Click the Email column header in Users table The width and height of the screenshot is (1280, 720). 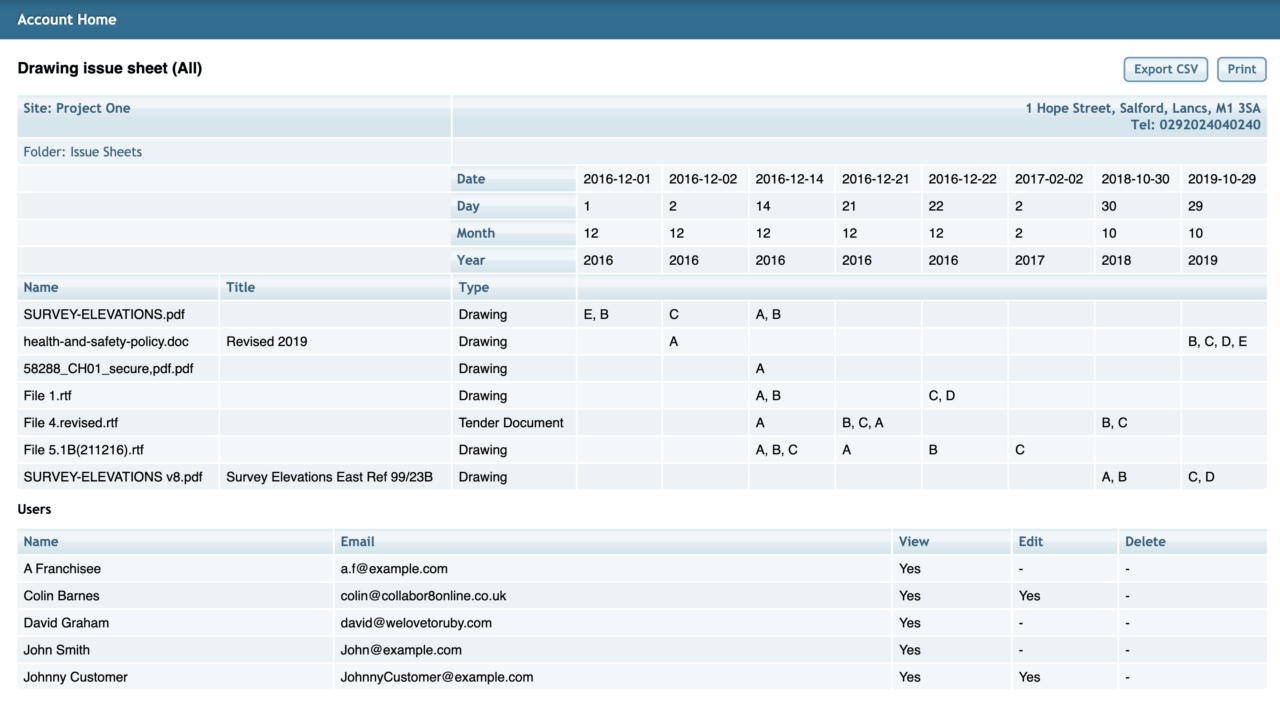tap(357, 541)
